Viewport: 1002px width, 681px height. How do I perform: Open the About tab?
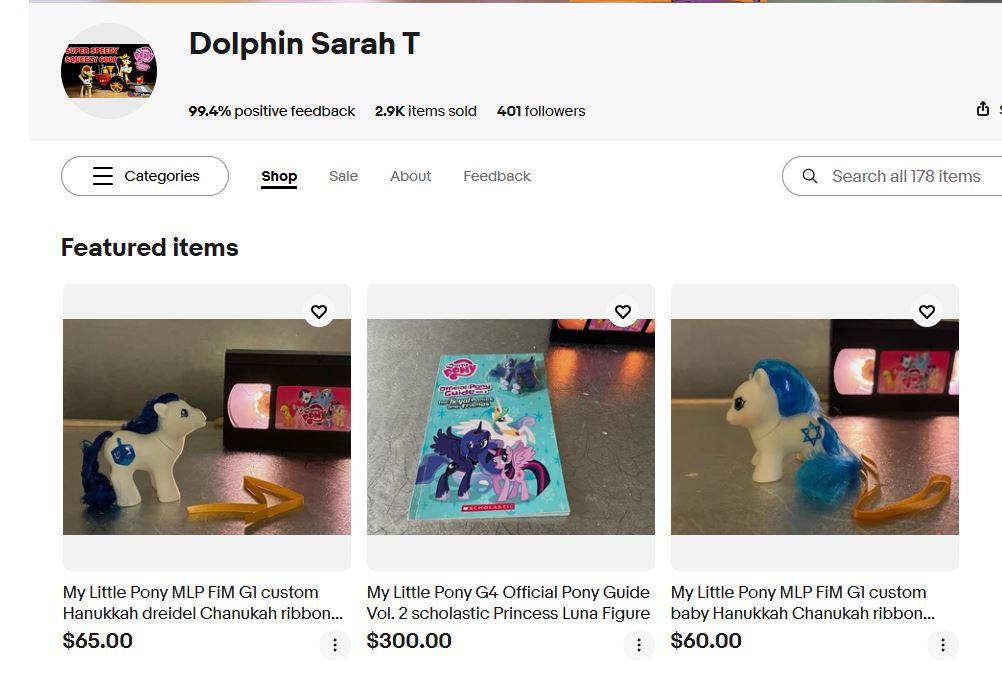(x=411, y=176)
